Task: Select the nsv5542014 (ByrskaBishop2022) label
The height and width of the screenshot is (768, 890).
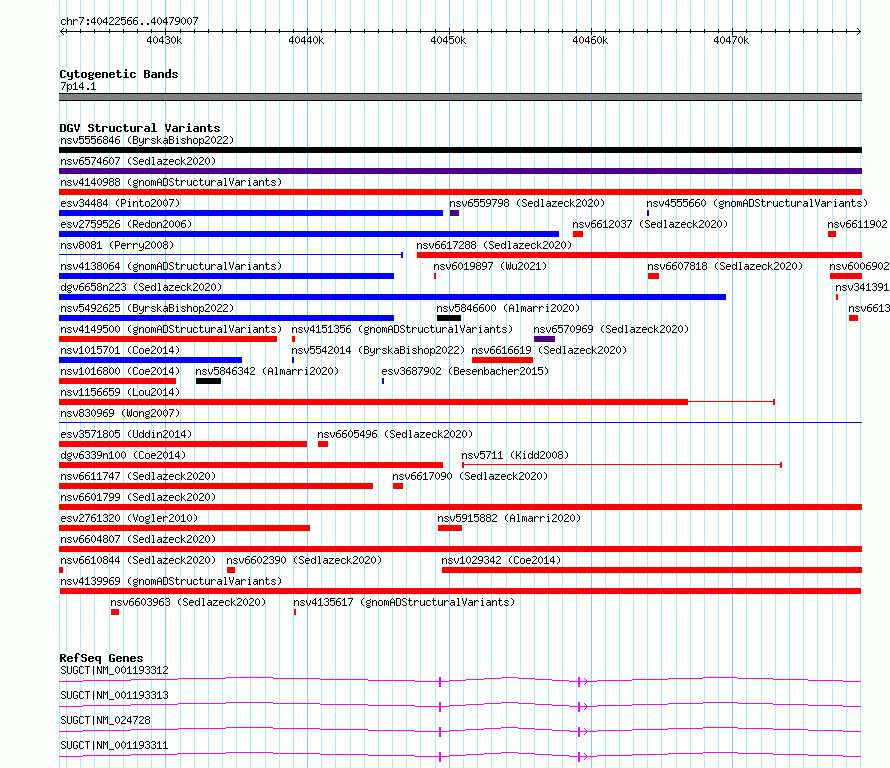Action: click(x=378, y=350)
